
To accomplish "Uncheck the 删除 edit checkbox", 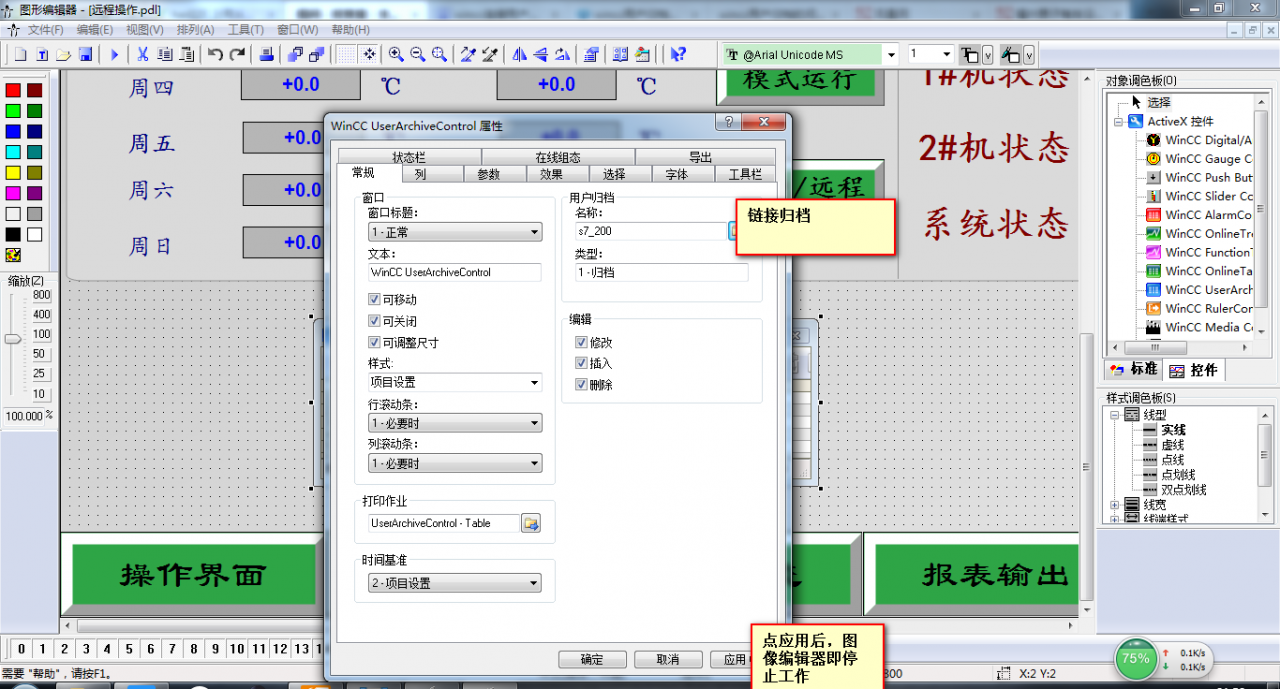I will pos(581,384).
